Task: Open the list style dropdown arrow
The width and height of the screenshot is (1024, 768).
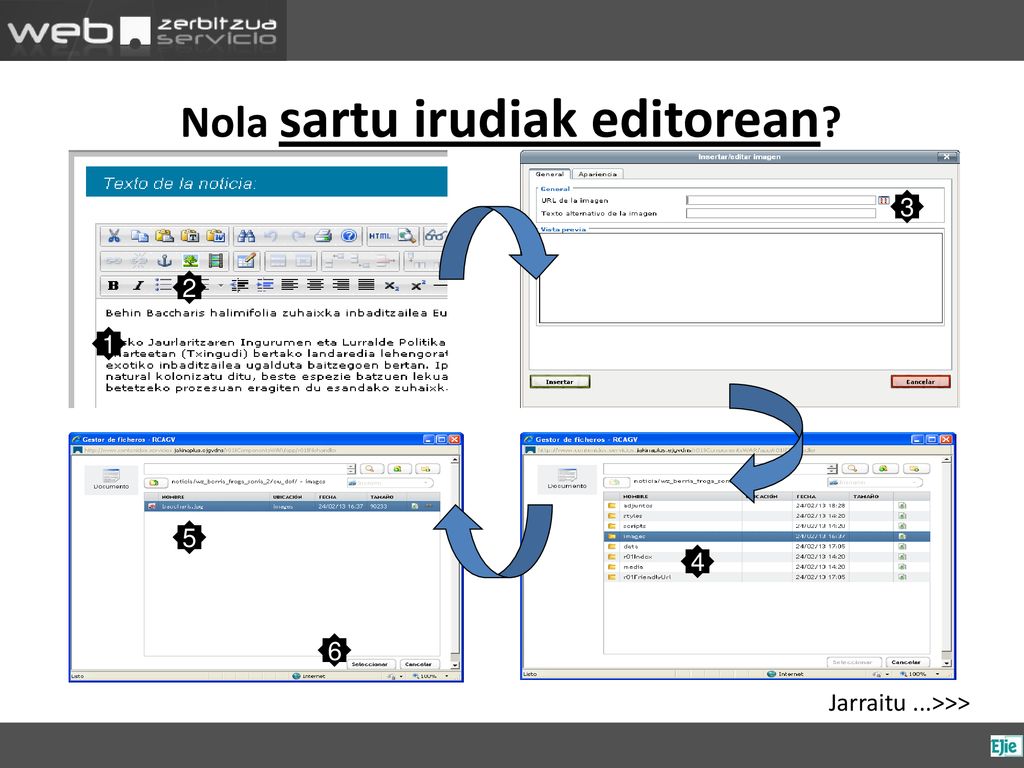Action: [220, 285]
